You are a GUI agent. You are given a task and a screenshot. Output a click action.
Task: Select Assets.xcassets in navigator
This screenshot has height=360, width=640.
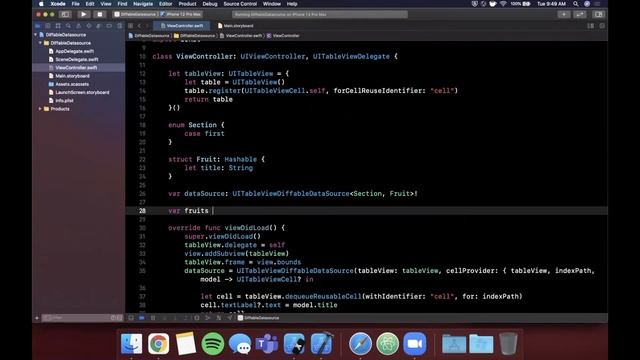(72, 84)
